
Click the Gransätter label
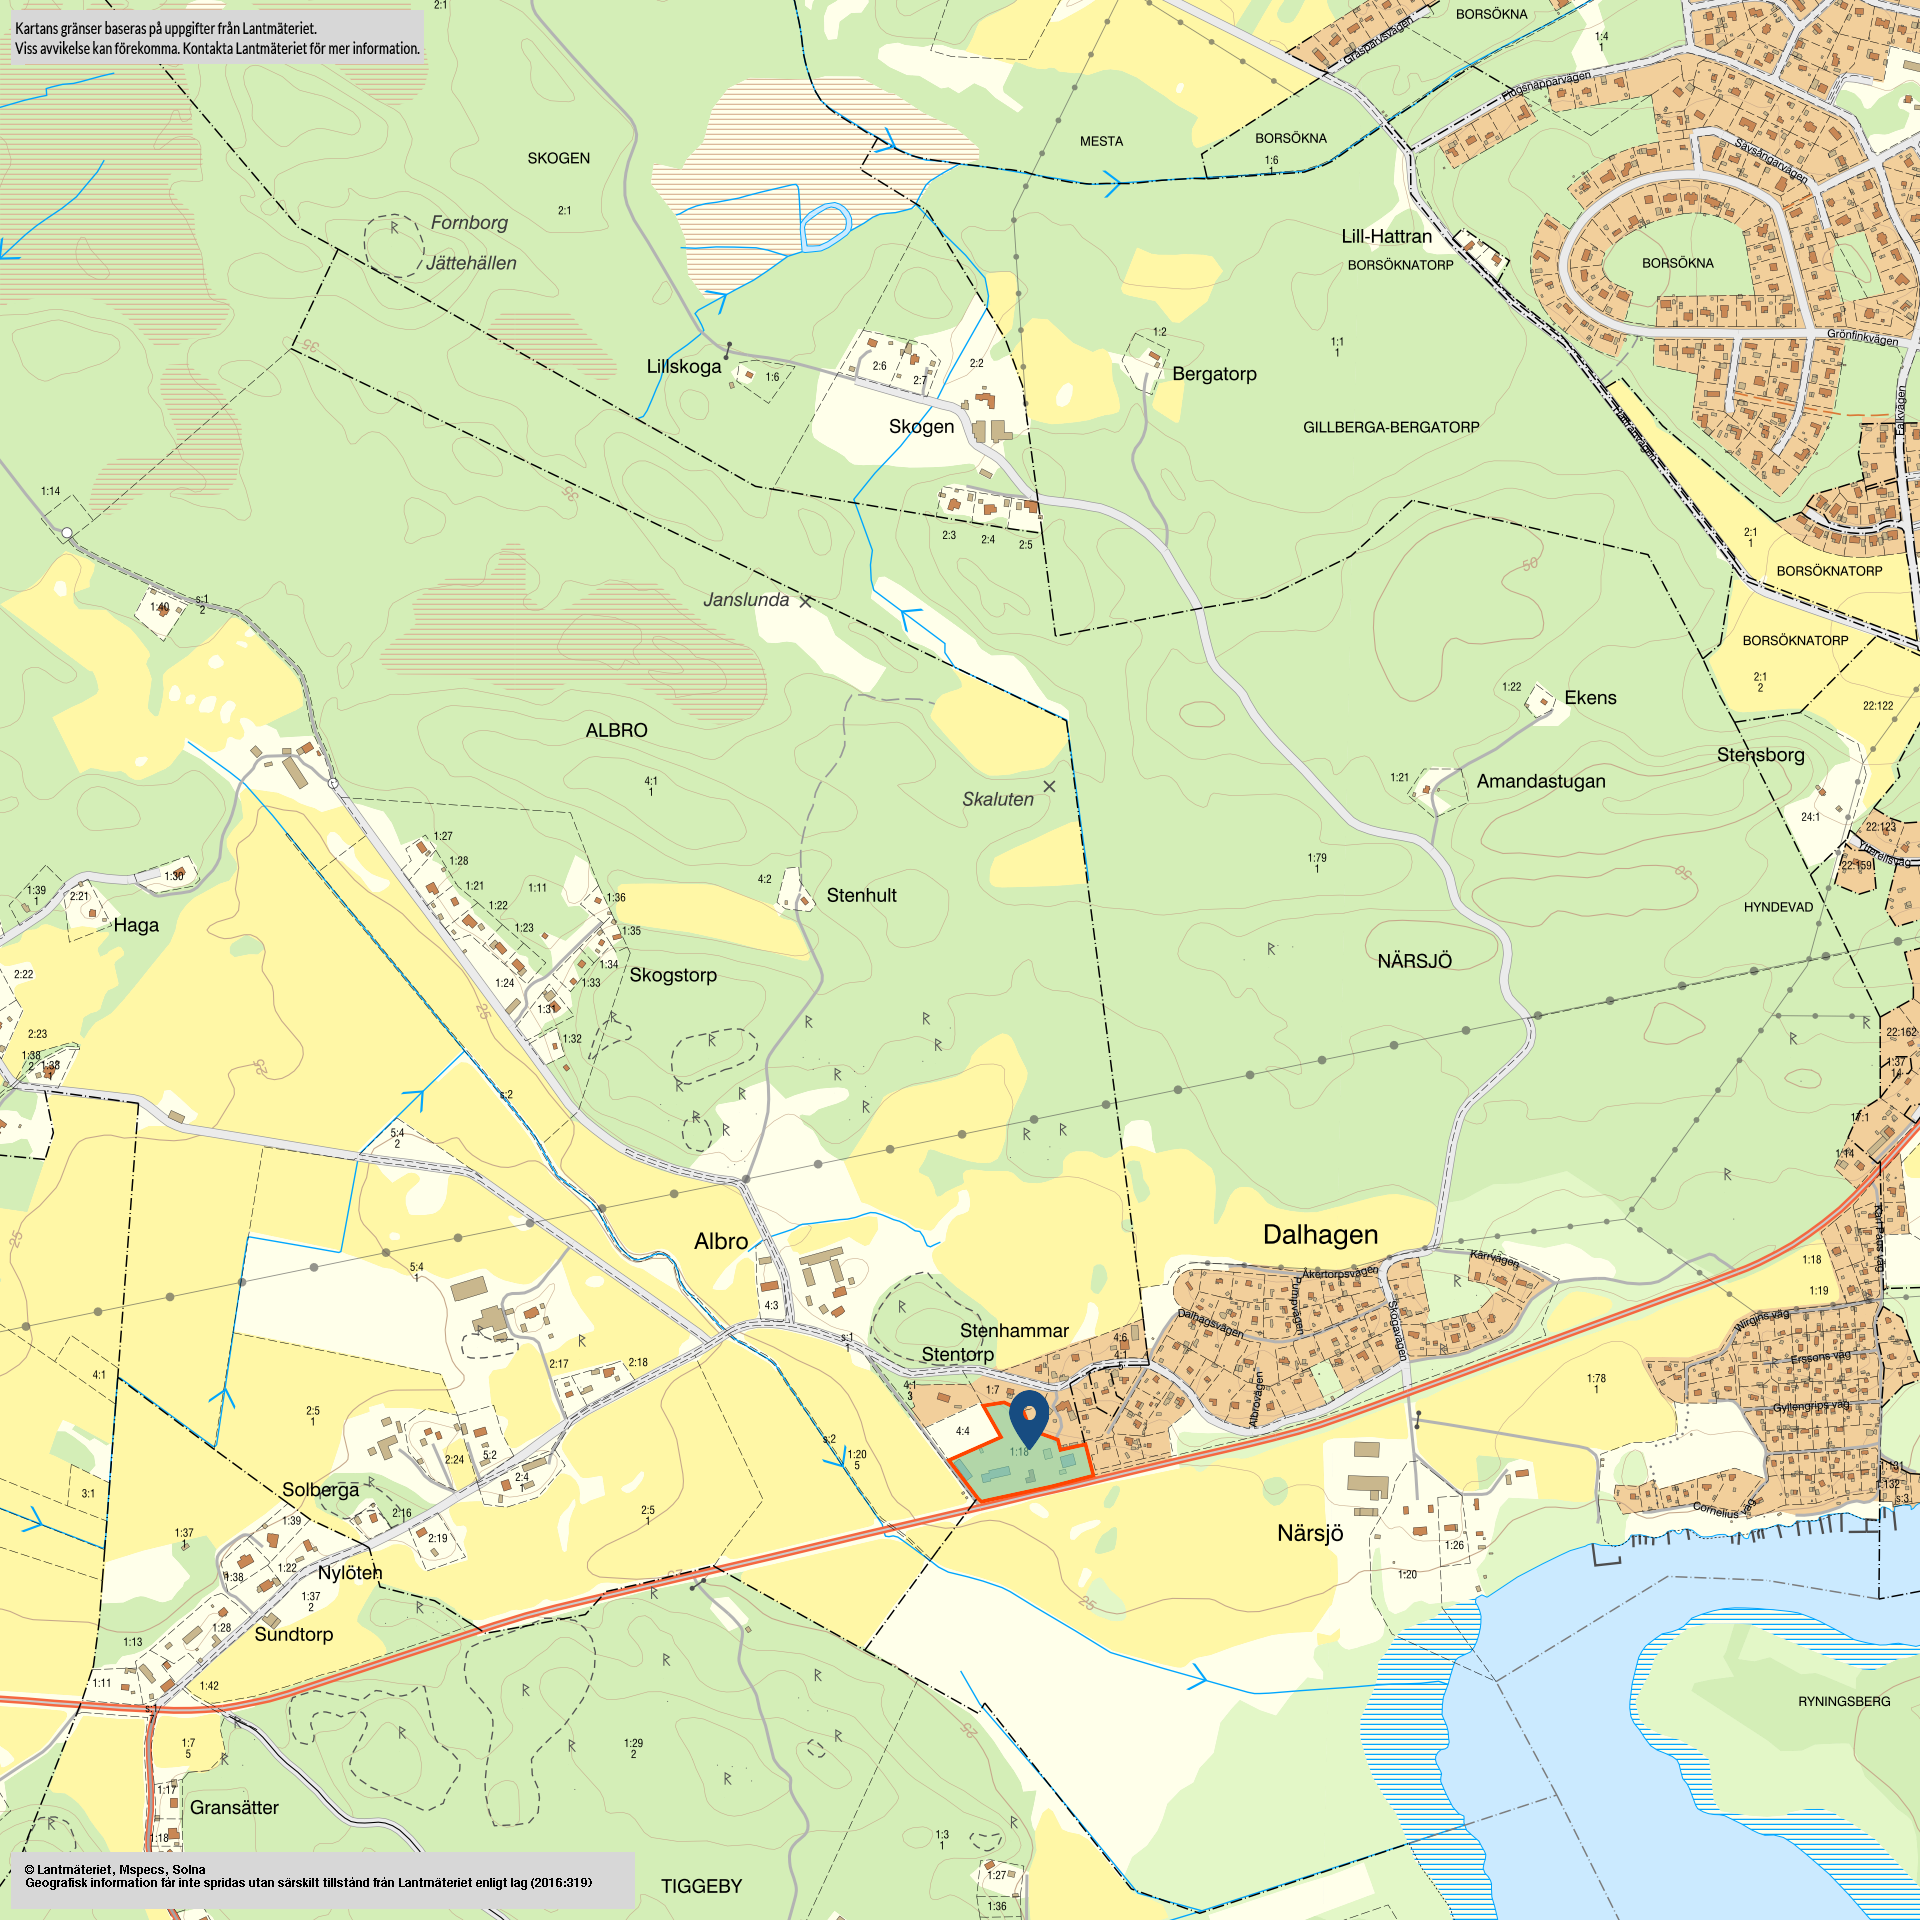click(234, 1807)
